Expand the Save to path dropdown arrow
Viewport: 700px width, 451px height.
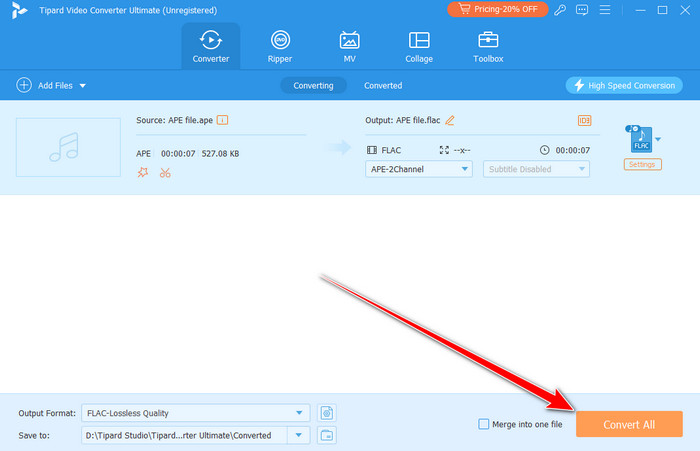pyautogui.click(x=299, y=435)
